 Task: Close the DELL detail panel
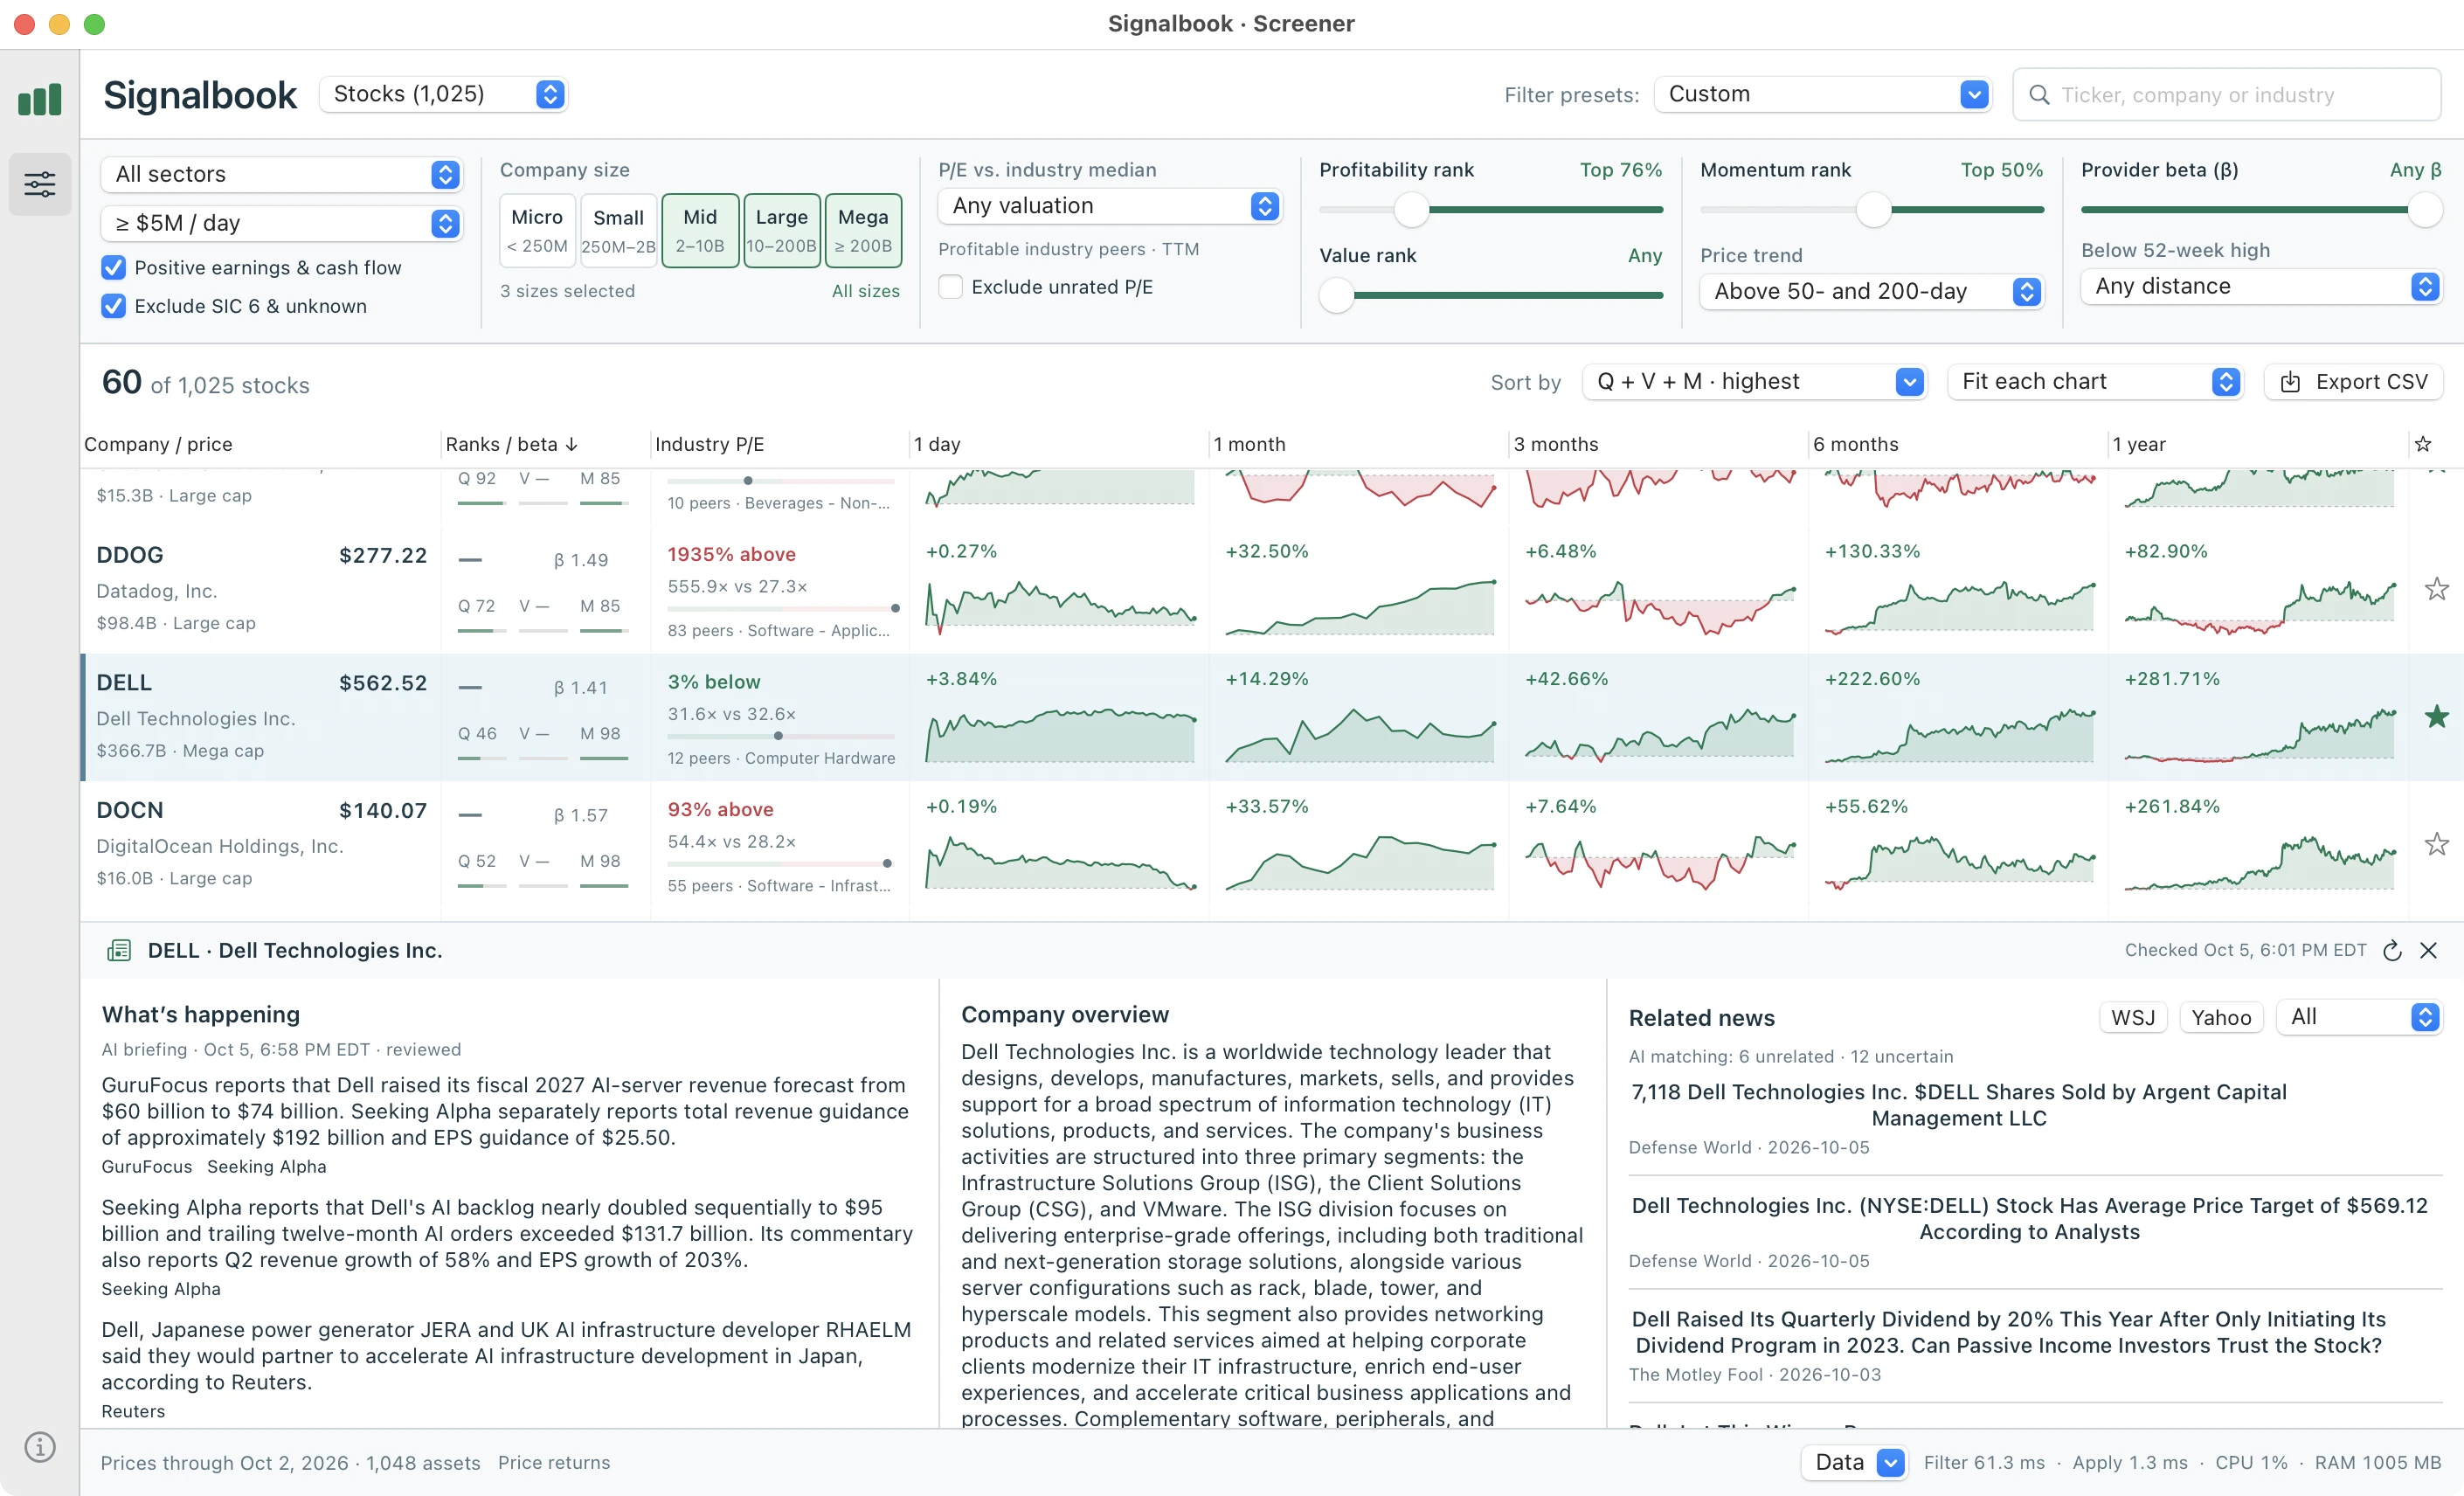coord(2428,950)
